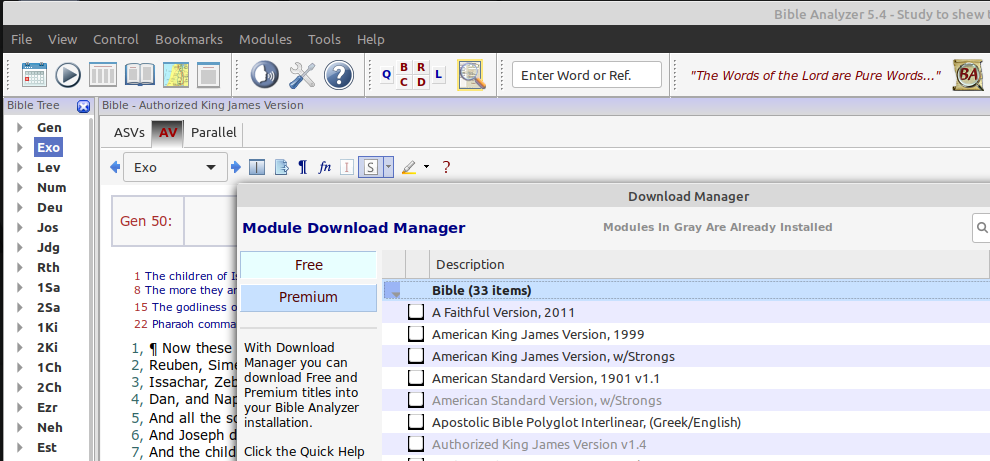
Task: Click the Q button in the toolbar
Action: point(386,75)
